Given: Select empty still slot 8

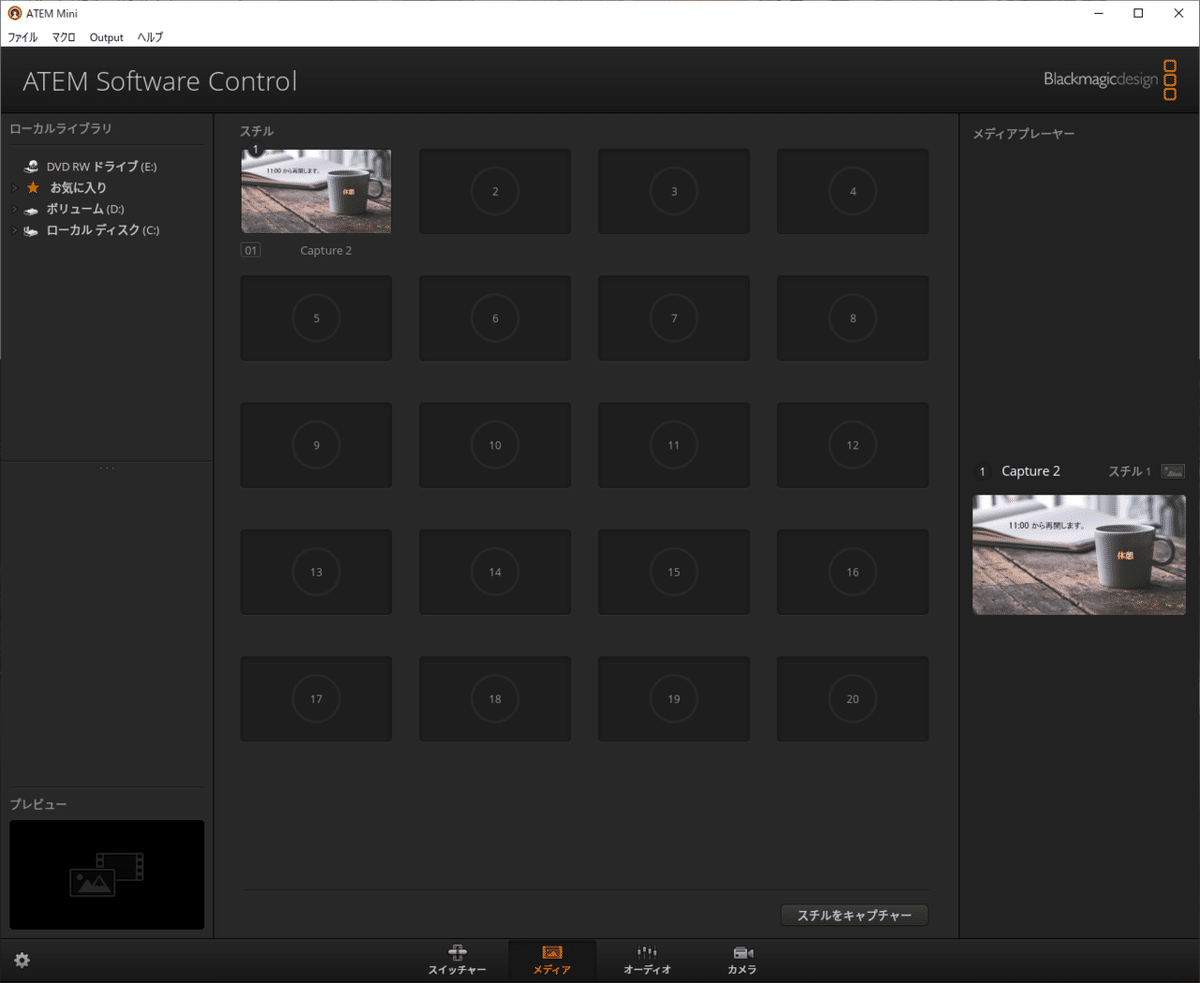Looking at the screenshot, I should point(853,318).
